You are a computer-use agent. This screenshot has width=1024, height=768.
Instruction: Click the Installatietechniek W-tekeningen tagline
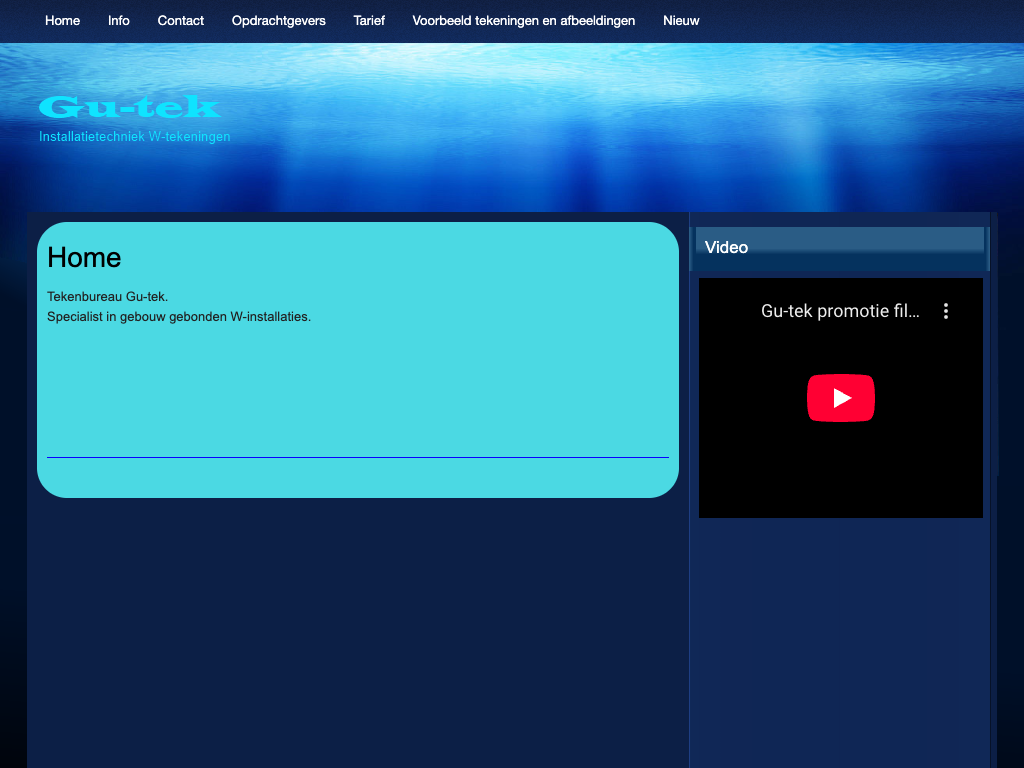(x=135, y=137)
